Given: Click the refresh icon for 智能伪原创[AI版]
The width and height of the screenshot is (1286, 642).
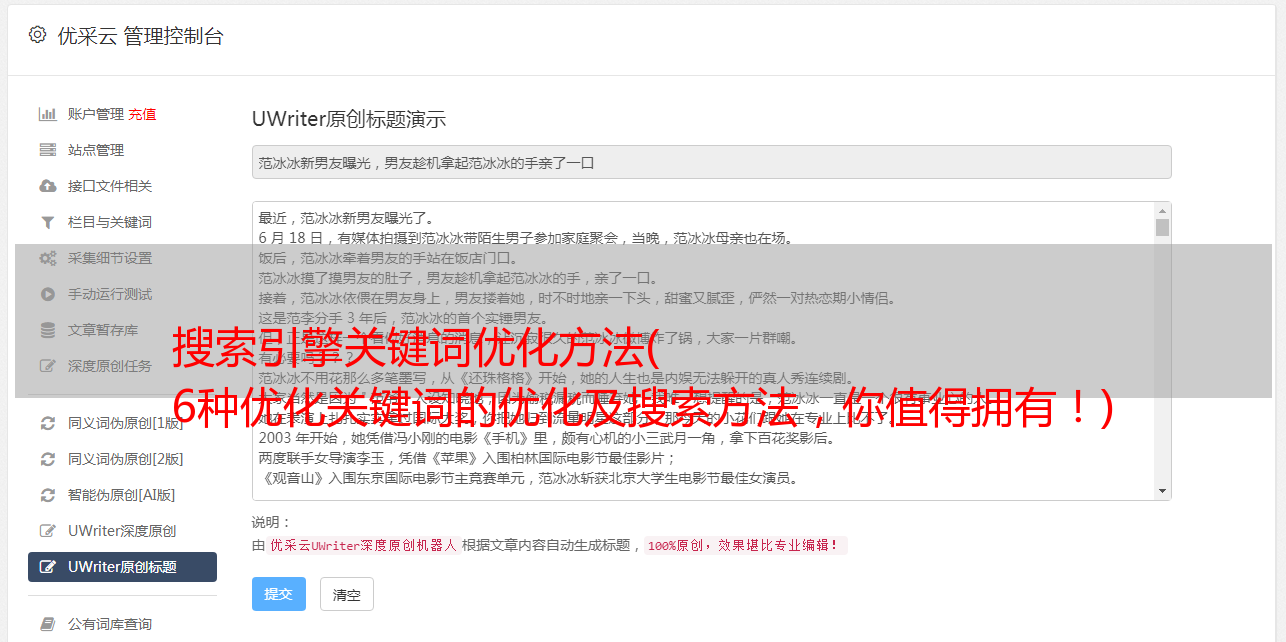Looking at the screenshot, I should click(x=47, y=495).
